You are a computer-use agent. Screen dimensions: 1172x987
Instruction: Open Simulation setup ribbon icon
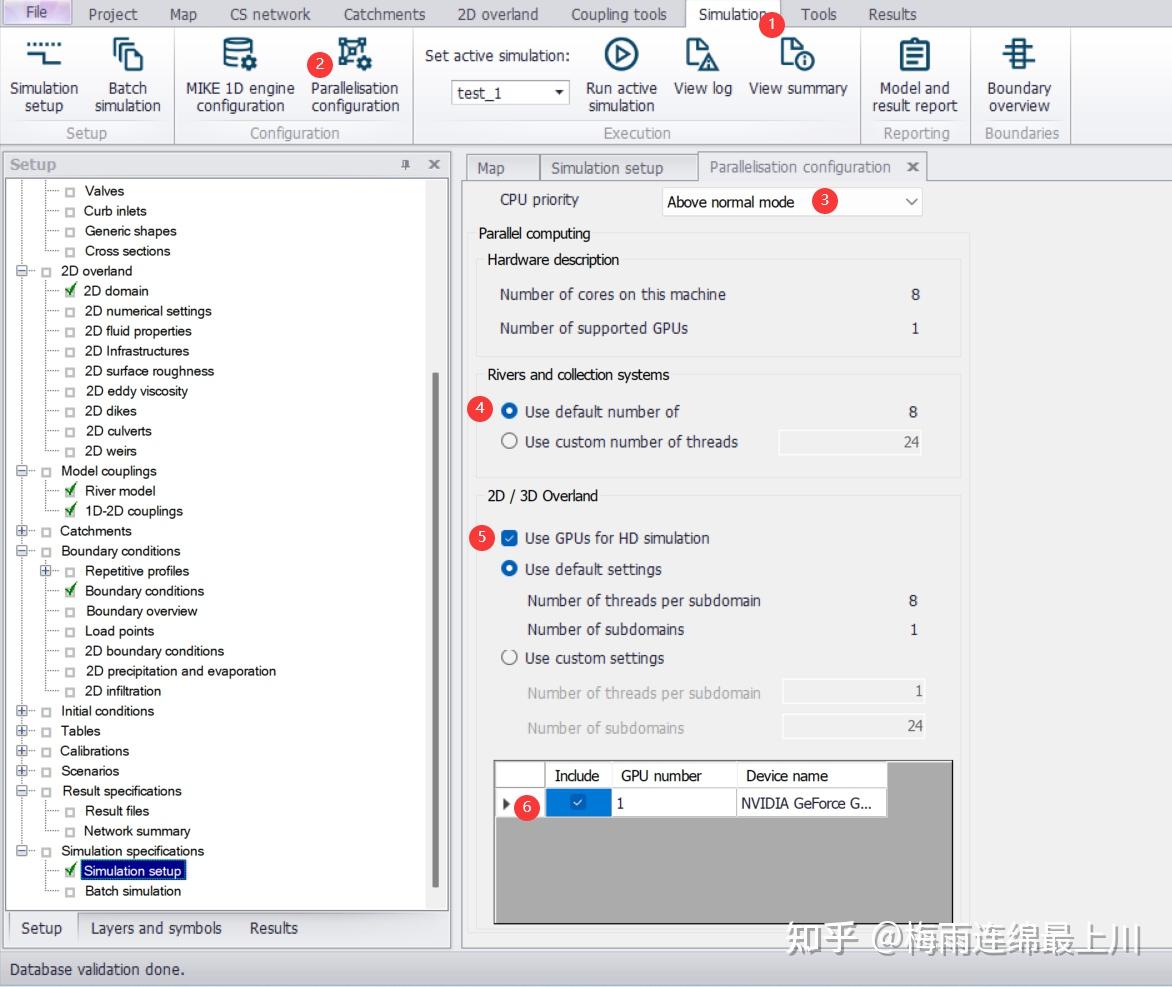pos(43,75)
